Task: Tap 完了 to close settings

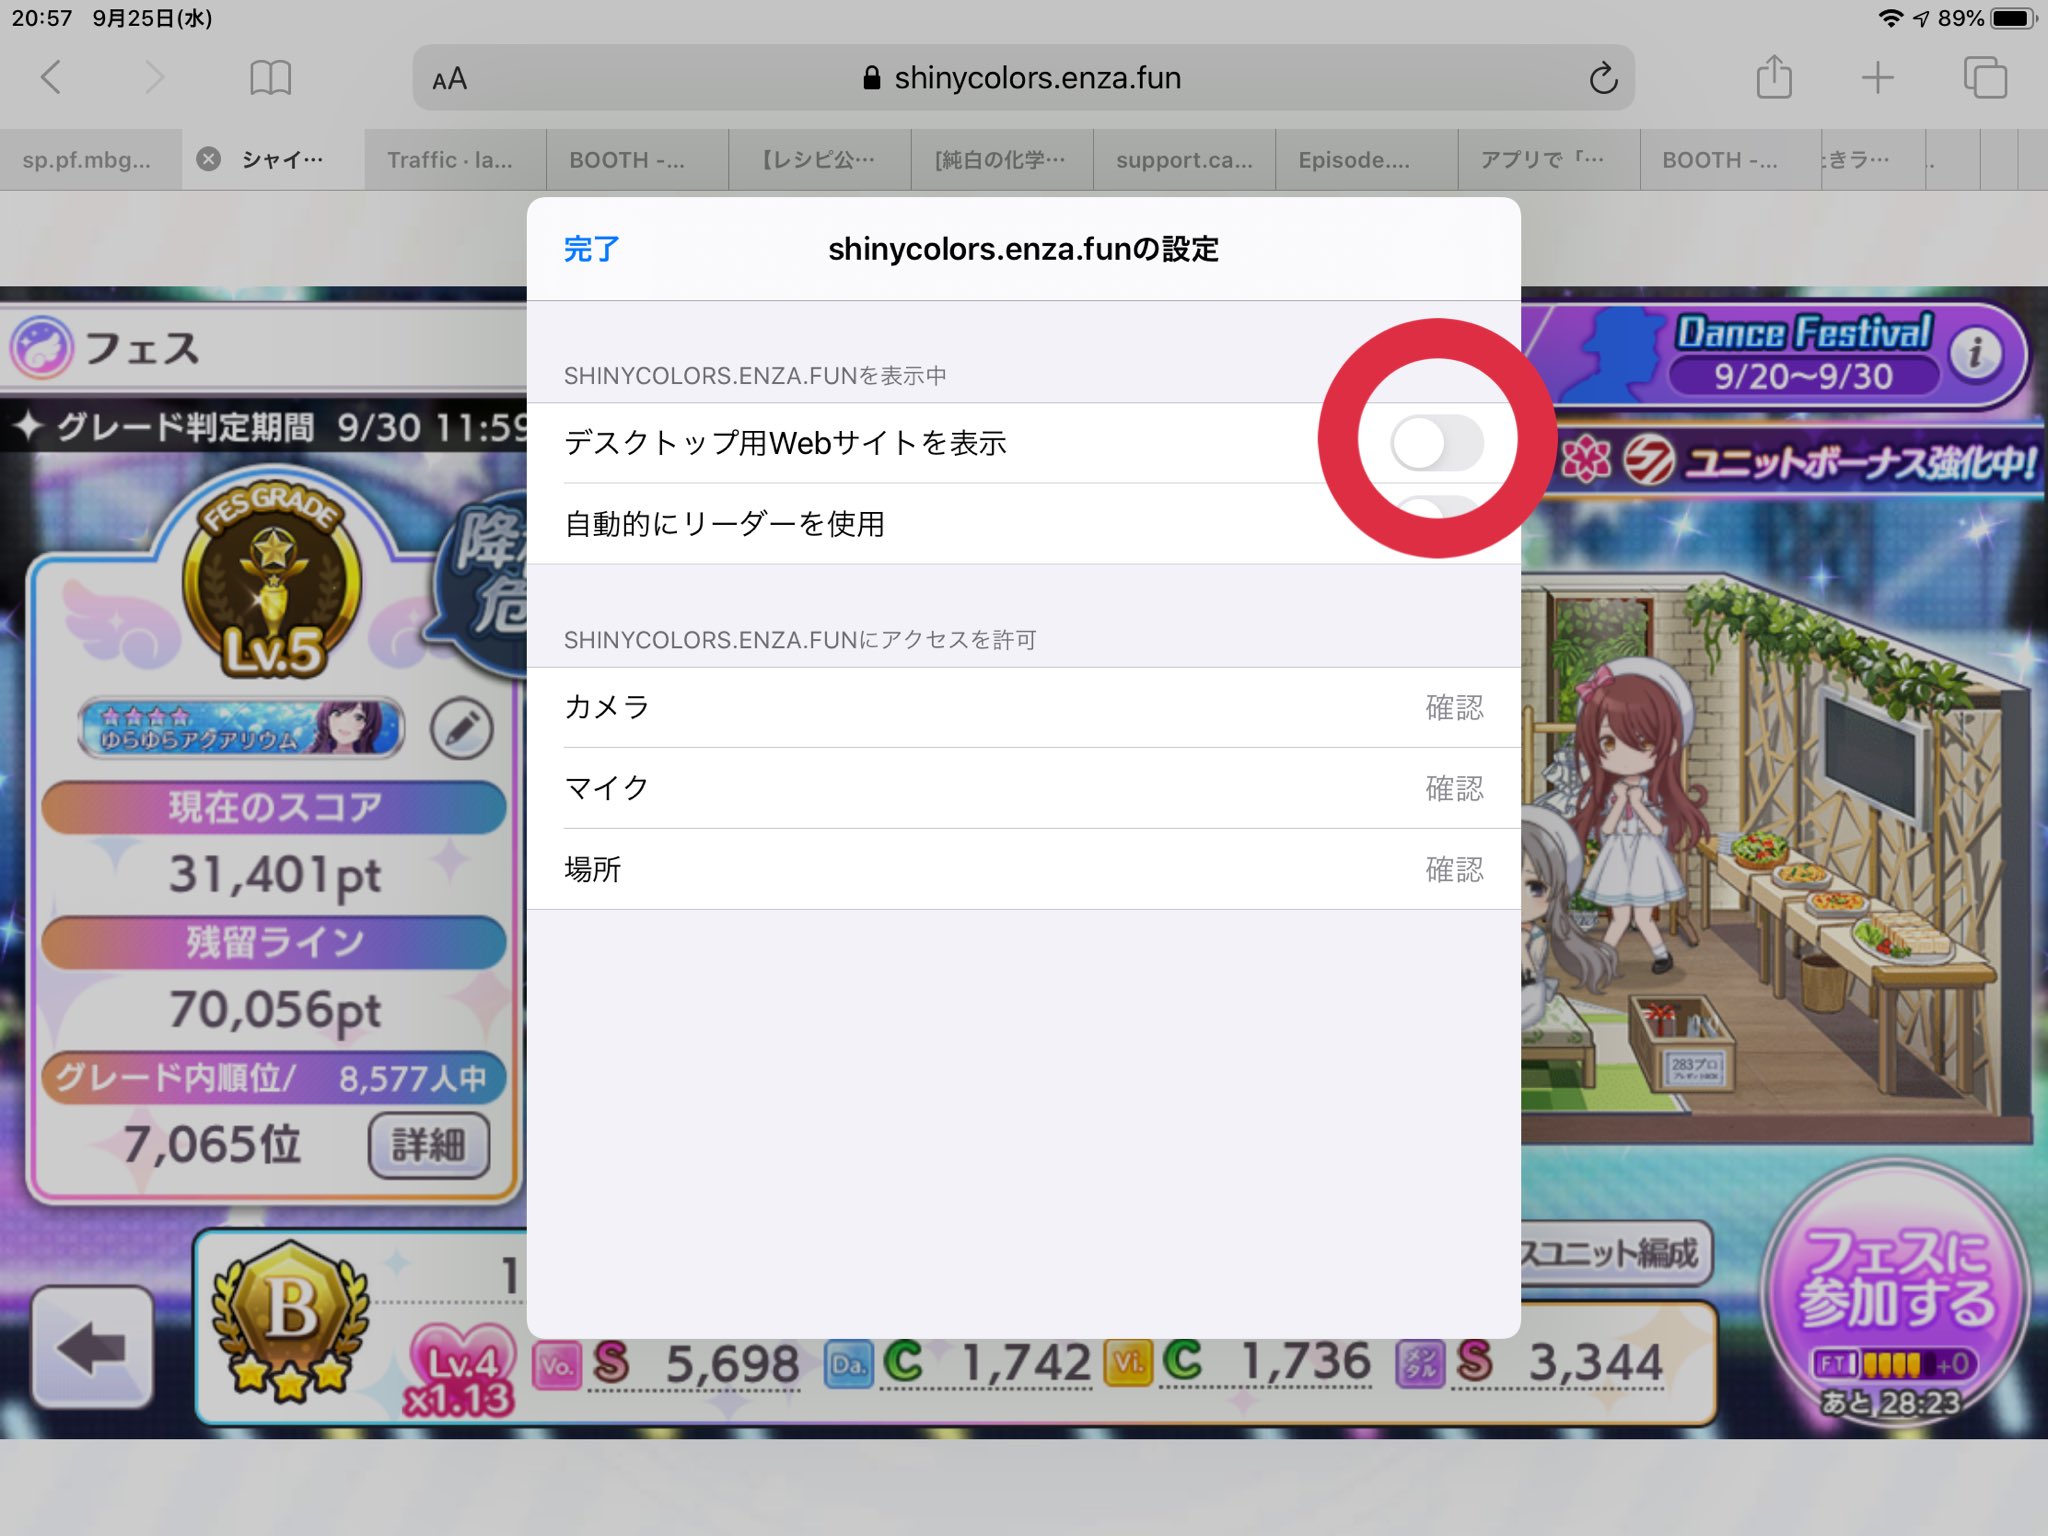Action: pos(591,249)
